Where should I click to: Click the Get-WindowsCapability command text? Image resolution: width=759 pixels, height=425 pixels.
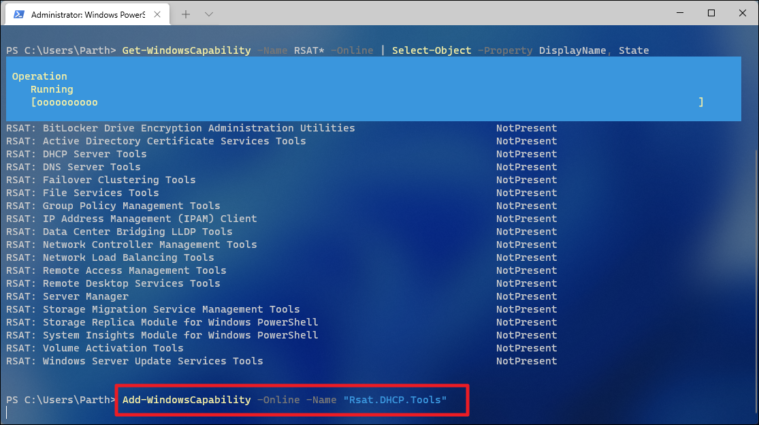pos(186,50)
